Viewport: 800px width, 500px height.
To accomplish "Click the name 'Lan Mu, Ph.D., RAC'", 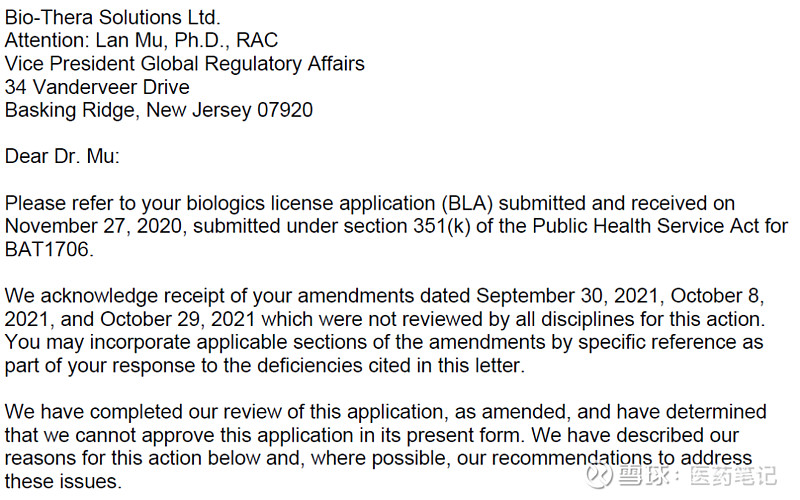I will pos(187,41).
